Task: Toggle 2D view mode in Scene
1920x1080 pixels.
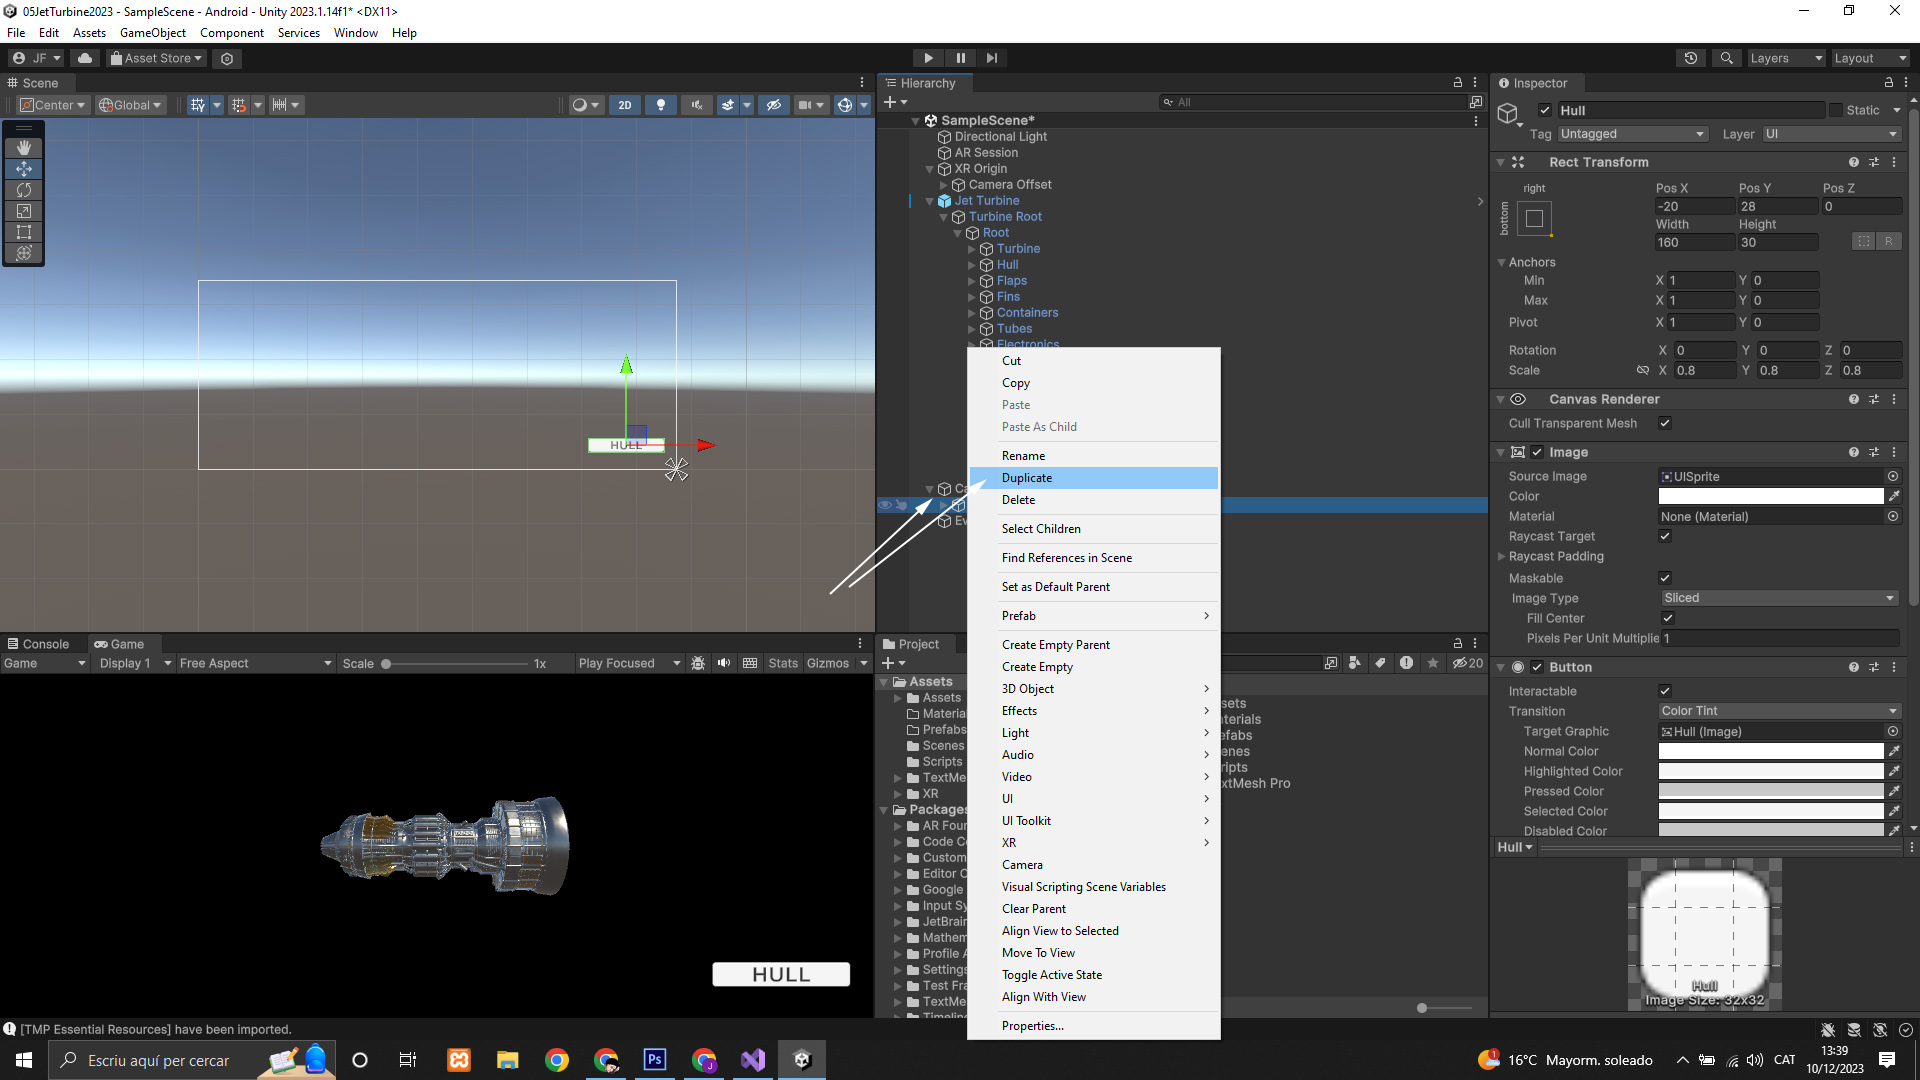Action: [x=625, y=105]
